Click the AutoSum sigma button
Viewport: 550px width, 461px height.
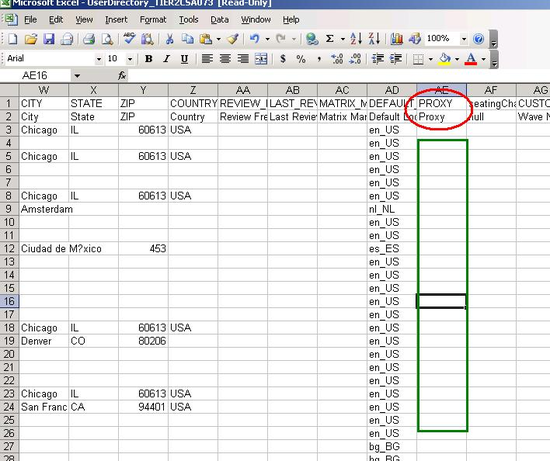(330, 39)
